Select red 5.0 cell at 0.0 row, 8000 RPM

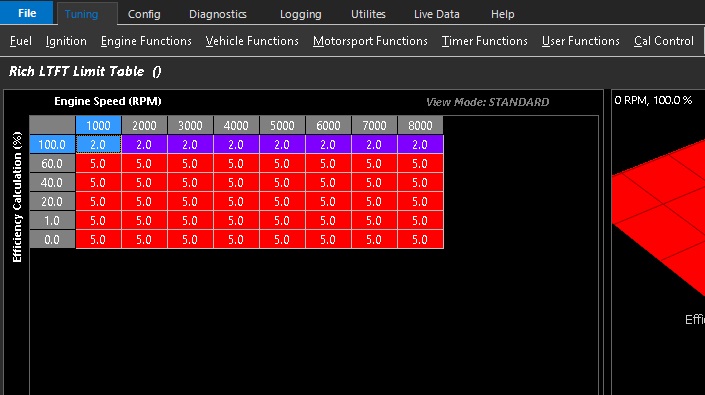click(x=420, y=240)
